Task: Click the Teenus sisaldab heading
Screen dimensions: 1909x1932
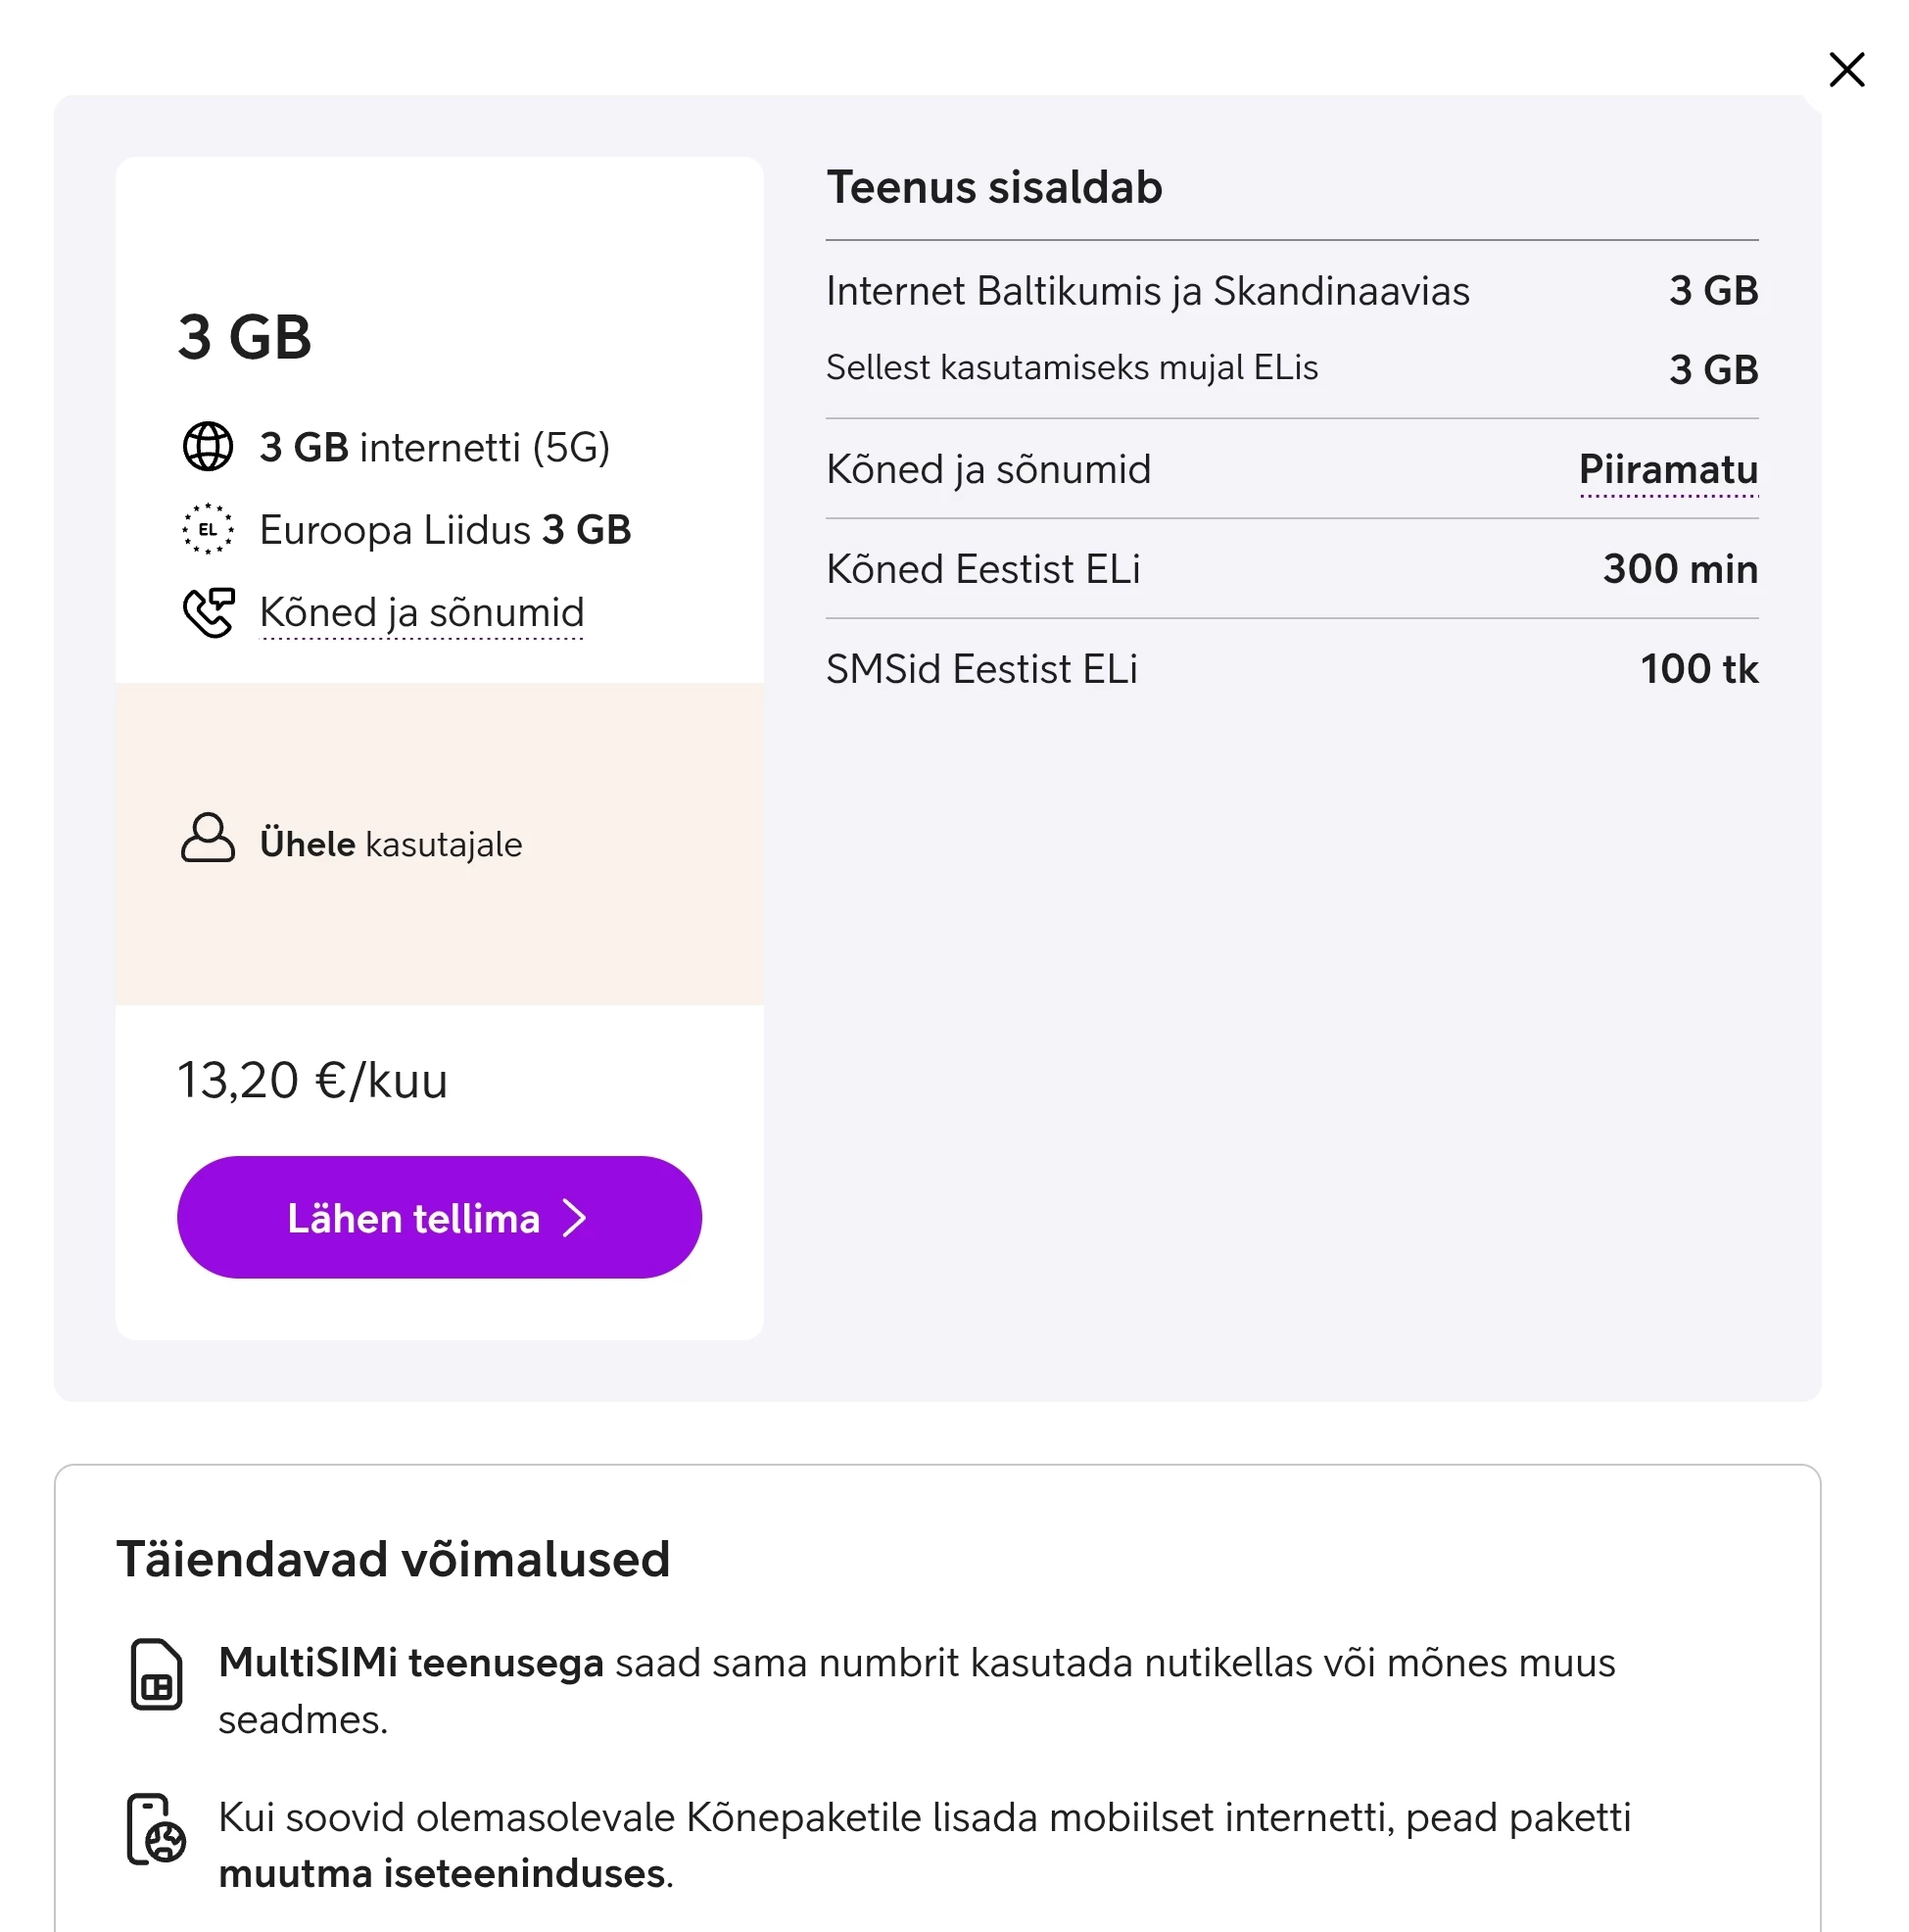Action: tap(994, 188)
